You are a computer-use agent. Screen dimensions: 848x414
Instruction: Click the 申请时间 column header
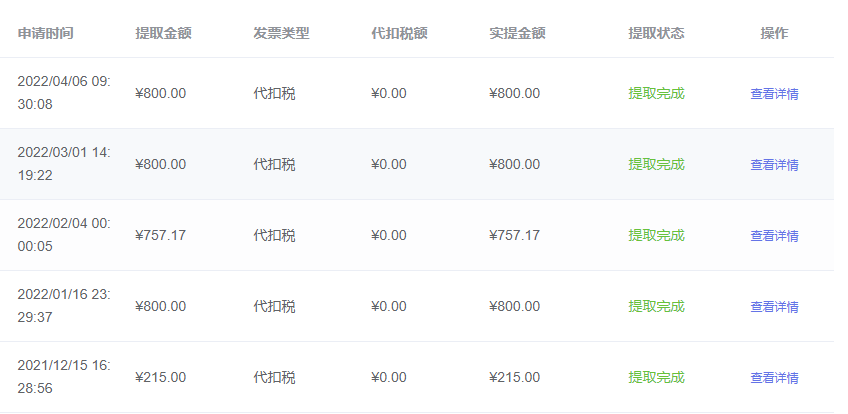click(x=45, y=33)
